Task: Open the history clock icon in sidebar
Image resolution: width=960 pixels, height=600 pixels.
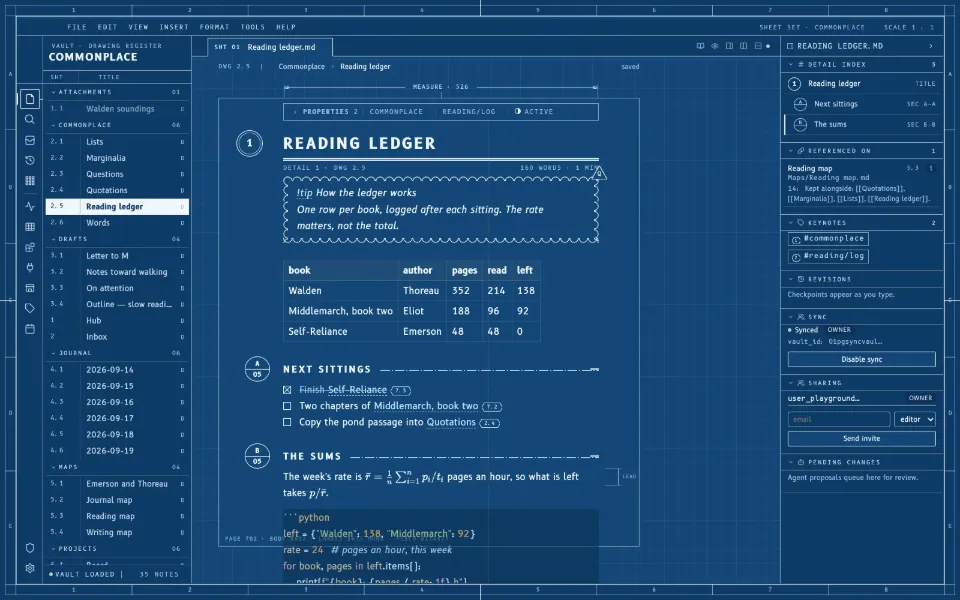Action: pyautogui.click(x=29, y=160)
